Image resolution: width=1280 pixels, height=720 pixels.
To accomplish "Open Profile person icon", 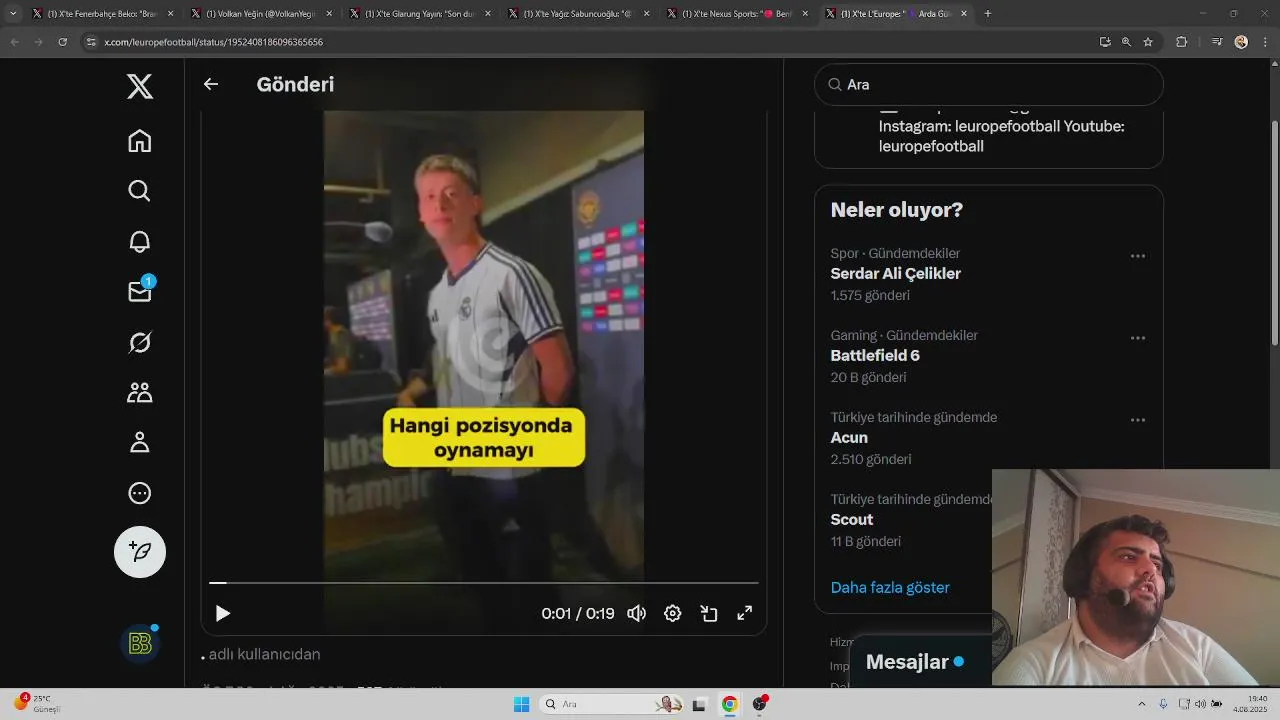I will tap(140, 442).
